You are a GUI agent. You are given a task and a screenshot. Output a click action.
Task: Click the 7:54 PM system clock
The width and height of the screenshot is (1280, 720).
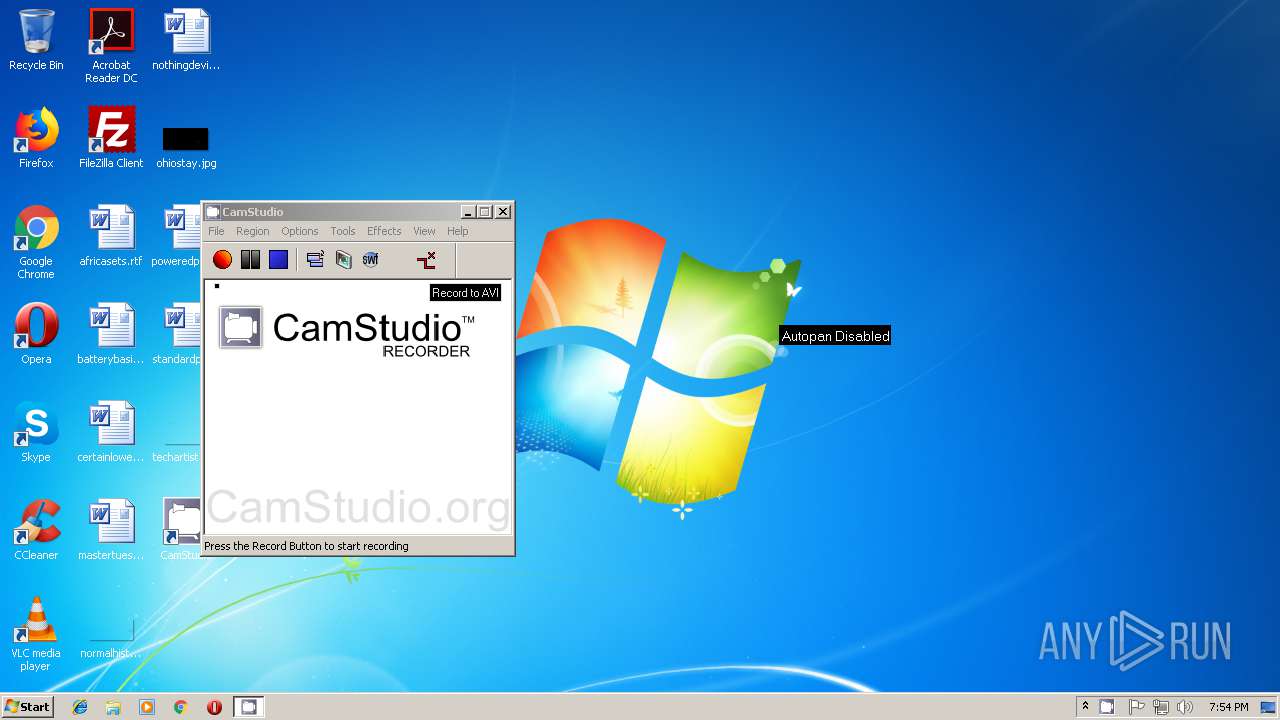[1228, 707]
